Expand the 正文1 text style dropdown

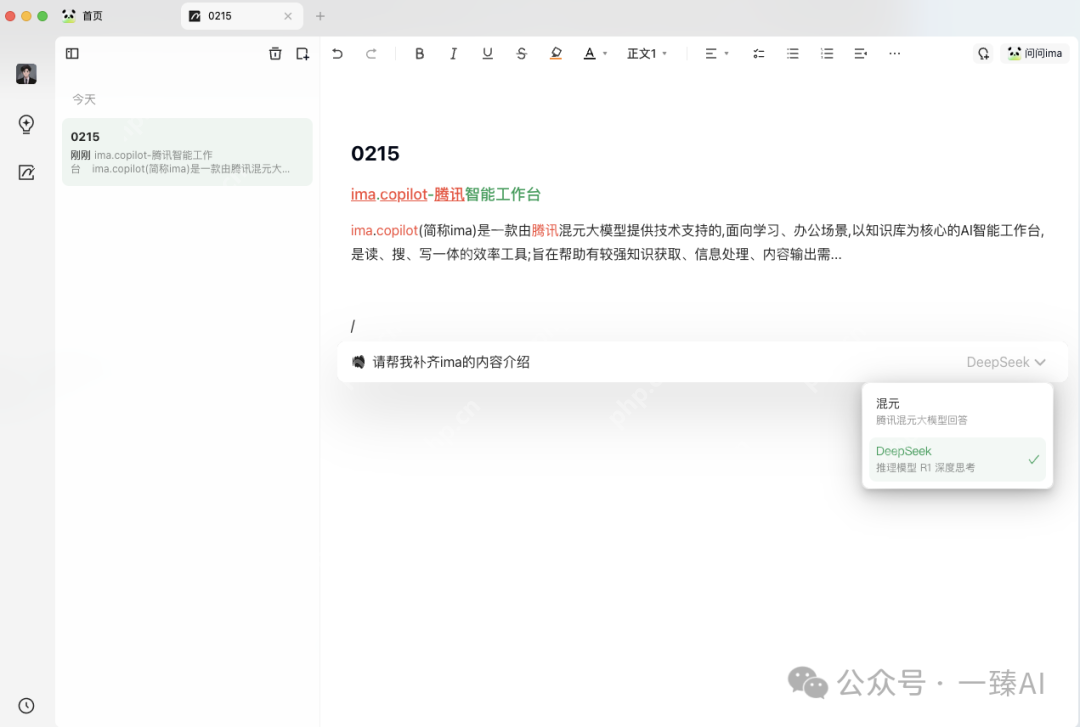647,53
